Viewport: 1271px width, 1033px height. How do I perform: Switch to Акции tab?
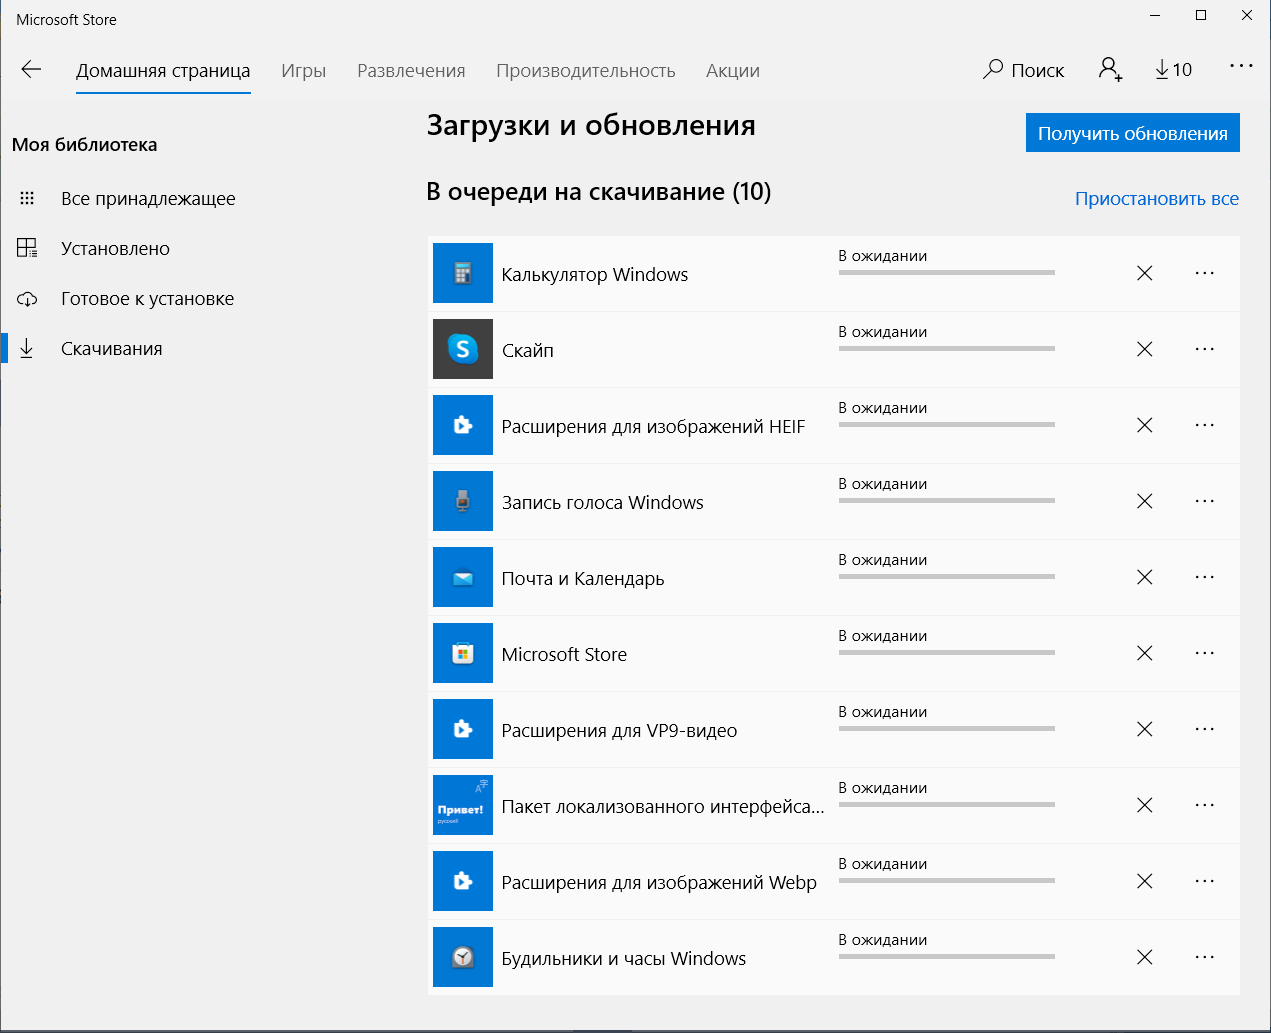[733, 71]
